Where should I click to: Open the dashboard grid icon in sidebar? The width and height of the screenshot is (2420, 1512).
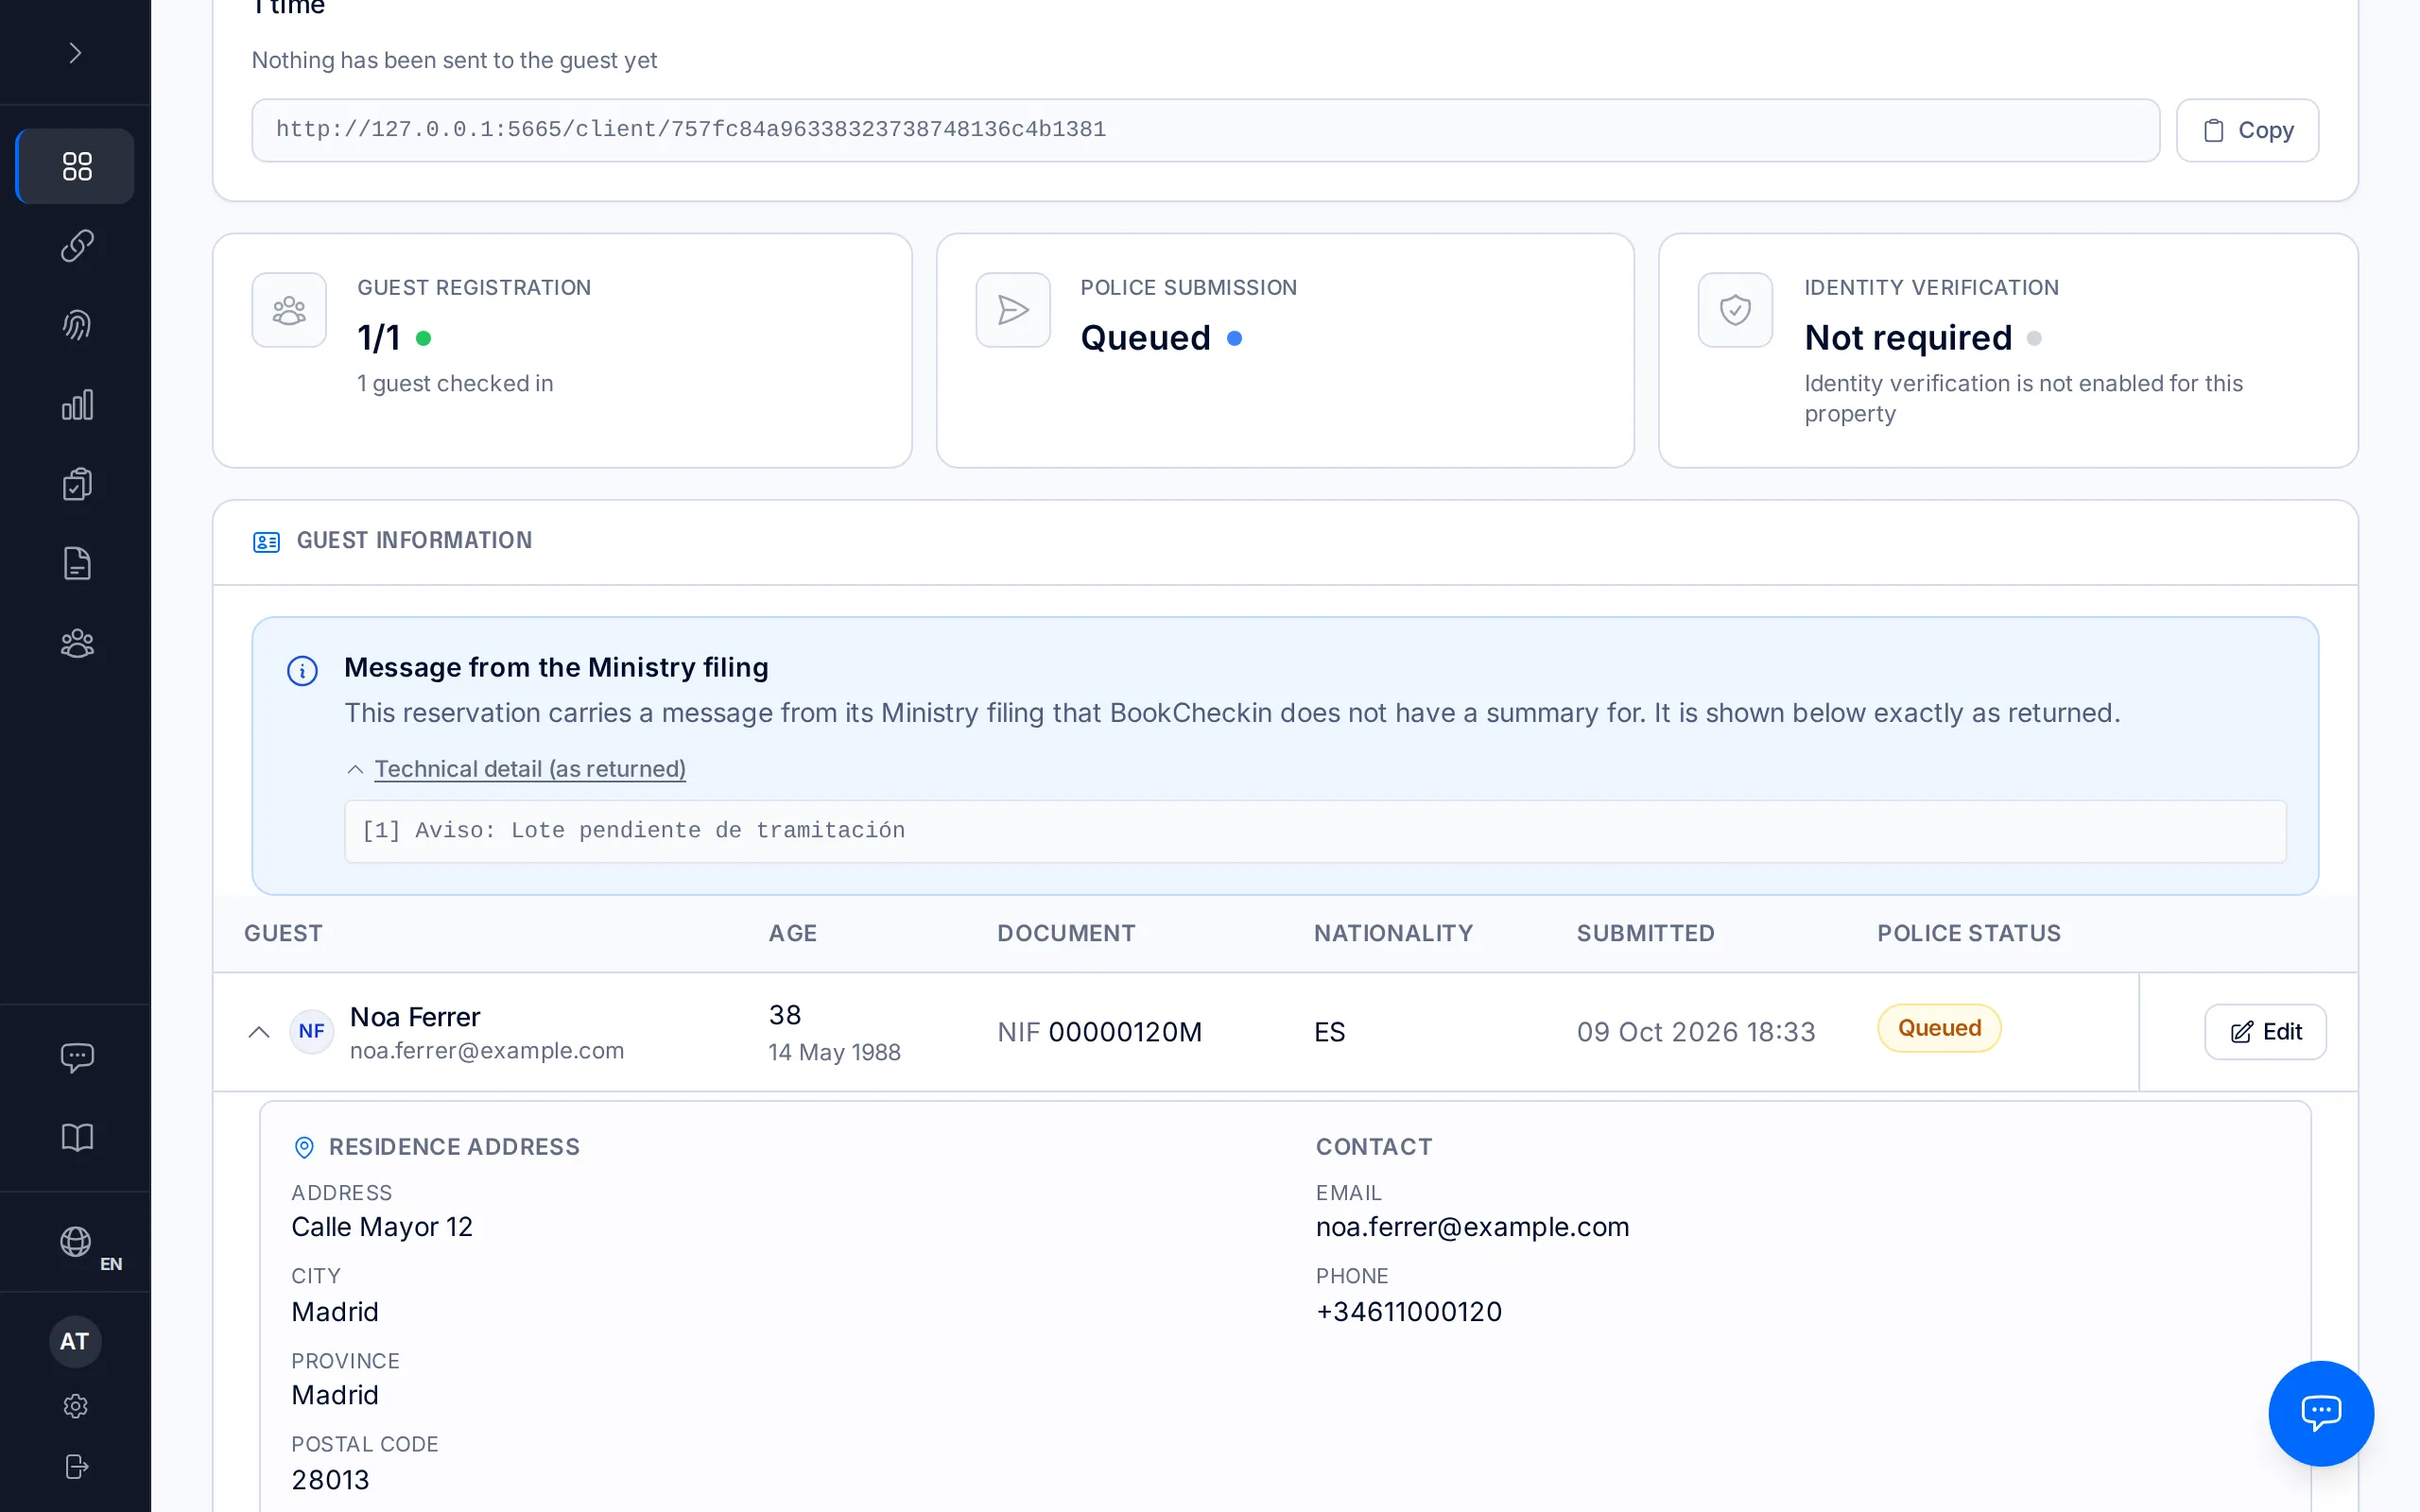point(76,166)
